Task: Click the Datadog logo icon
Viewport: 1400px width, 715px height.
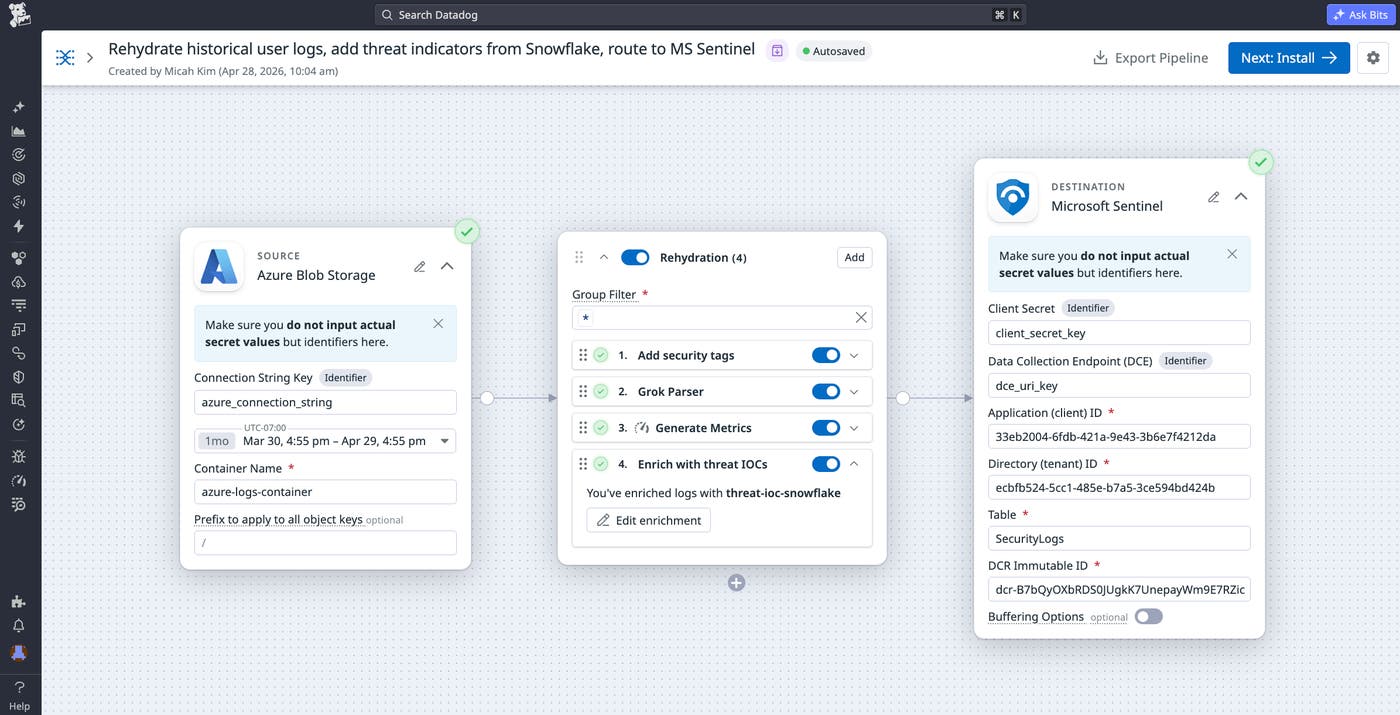Action: pyautogui.click(x=19, y=15)
